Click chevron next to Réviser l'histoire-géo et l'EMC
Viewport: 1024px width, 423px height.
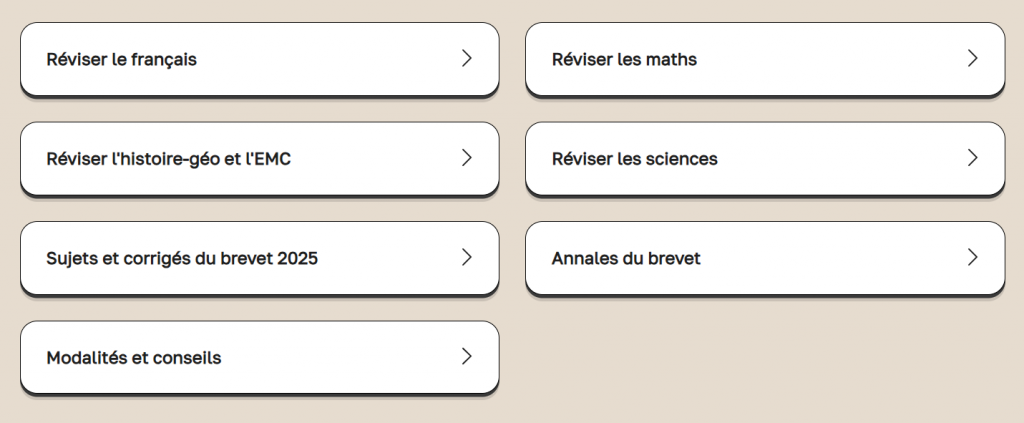pyautogui.click(x=466, y=158)
